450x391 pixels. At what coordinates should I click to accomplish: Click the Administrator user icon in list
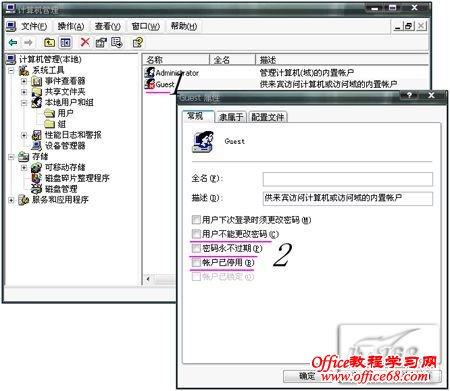point(150,72)
